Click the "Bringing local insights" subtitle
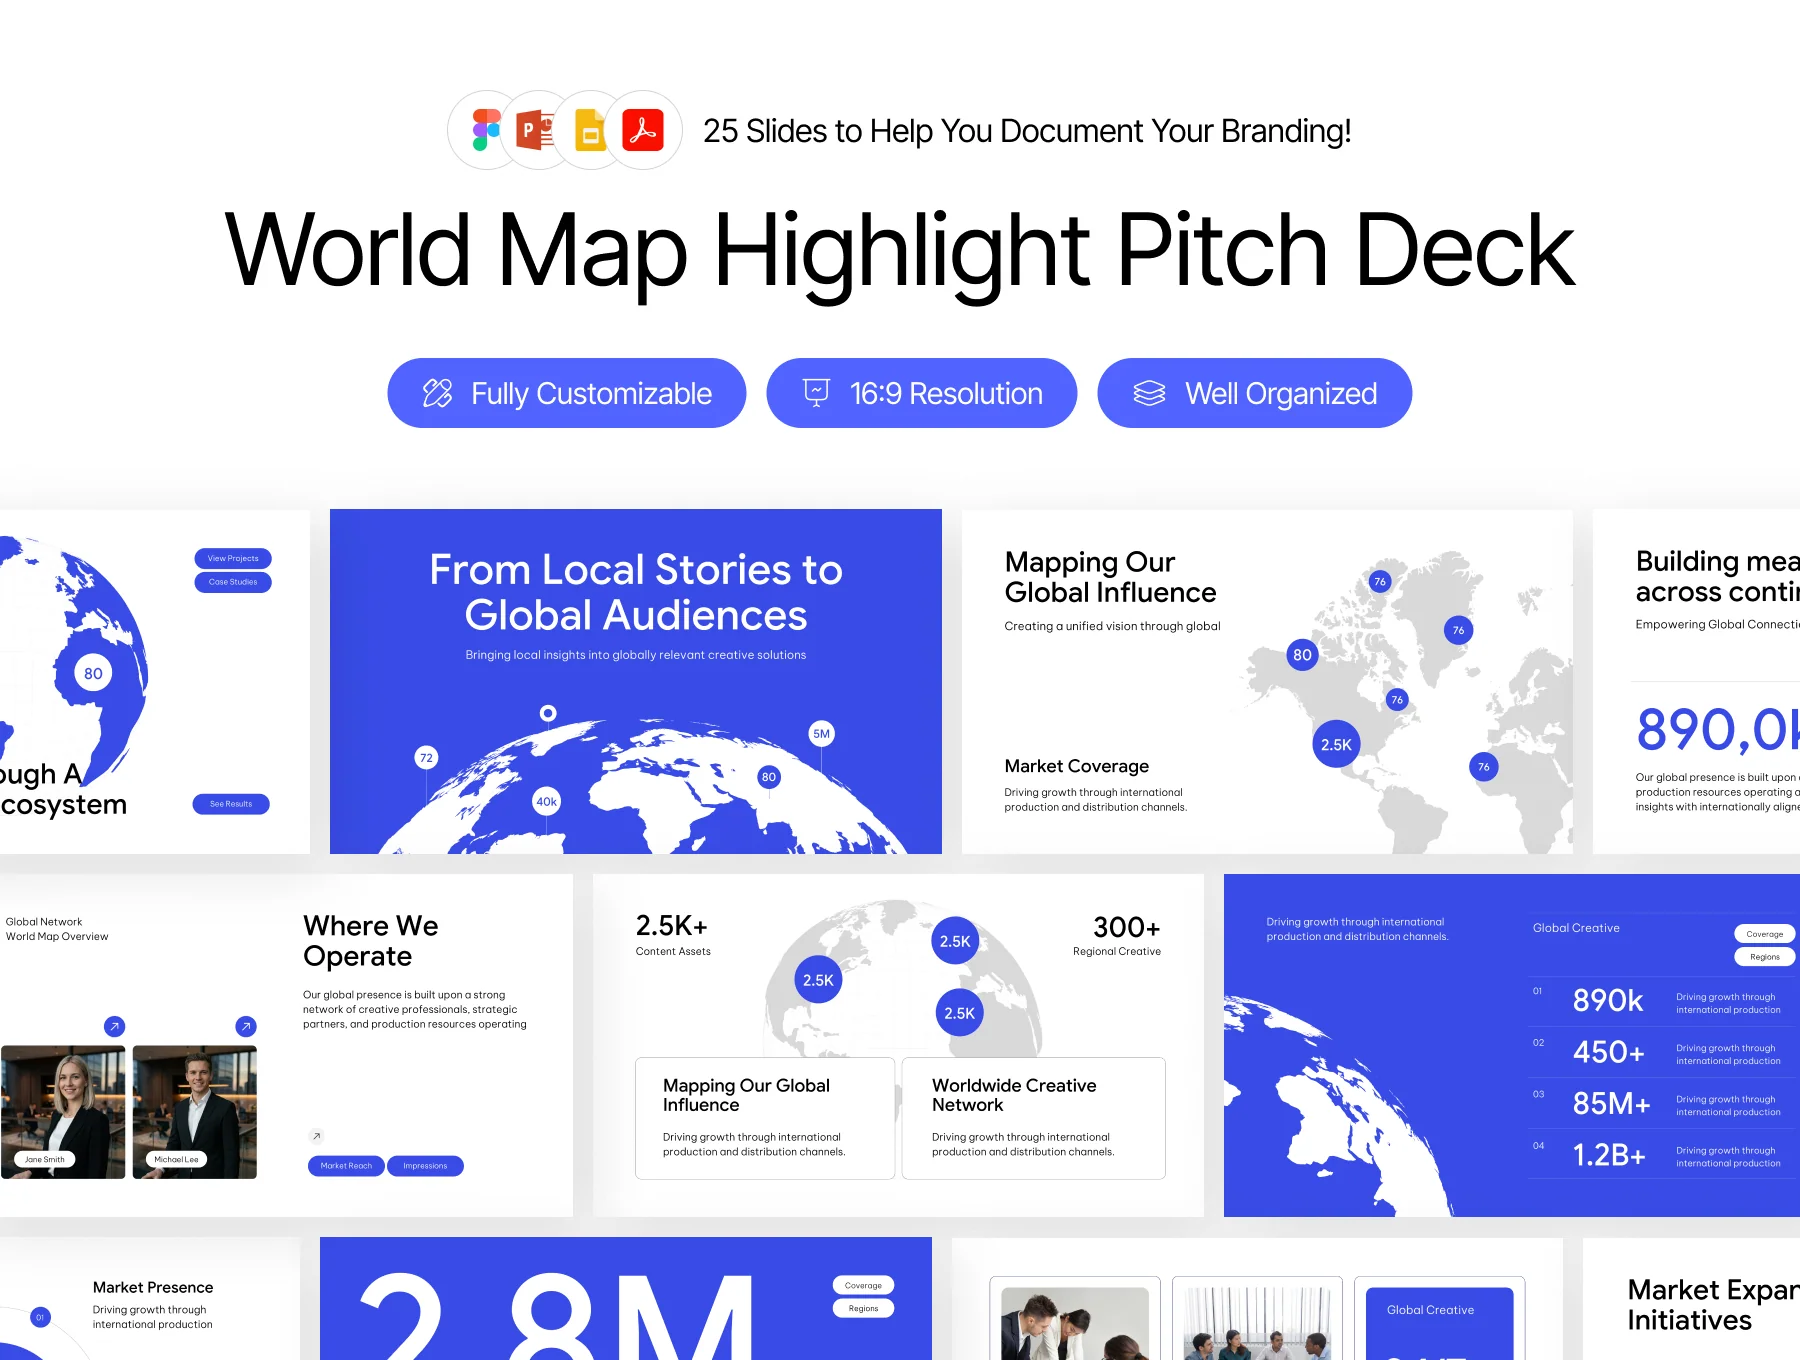 636,655
